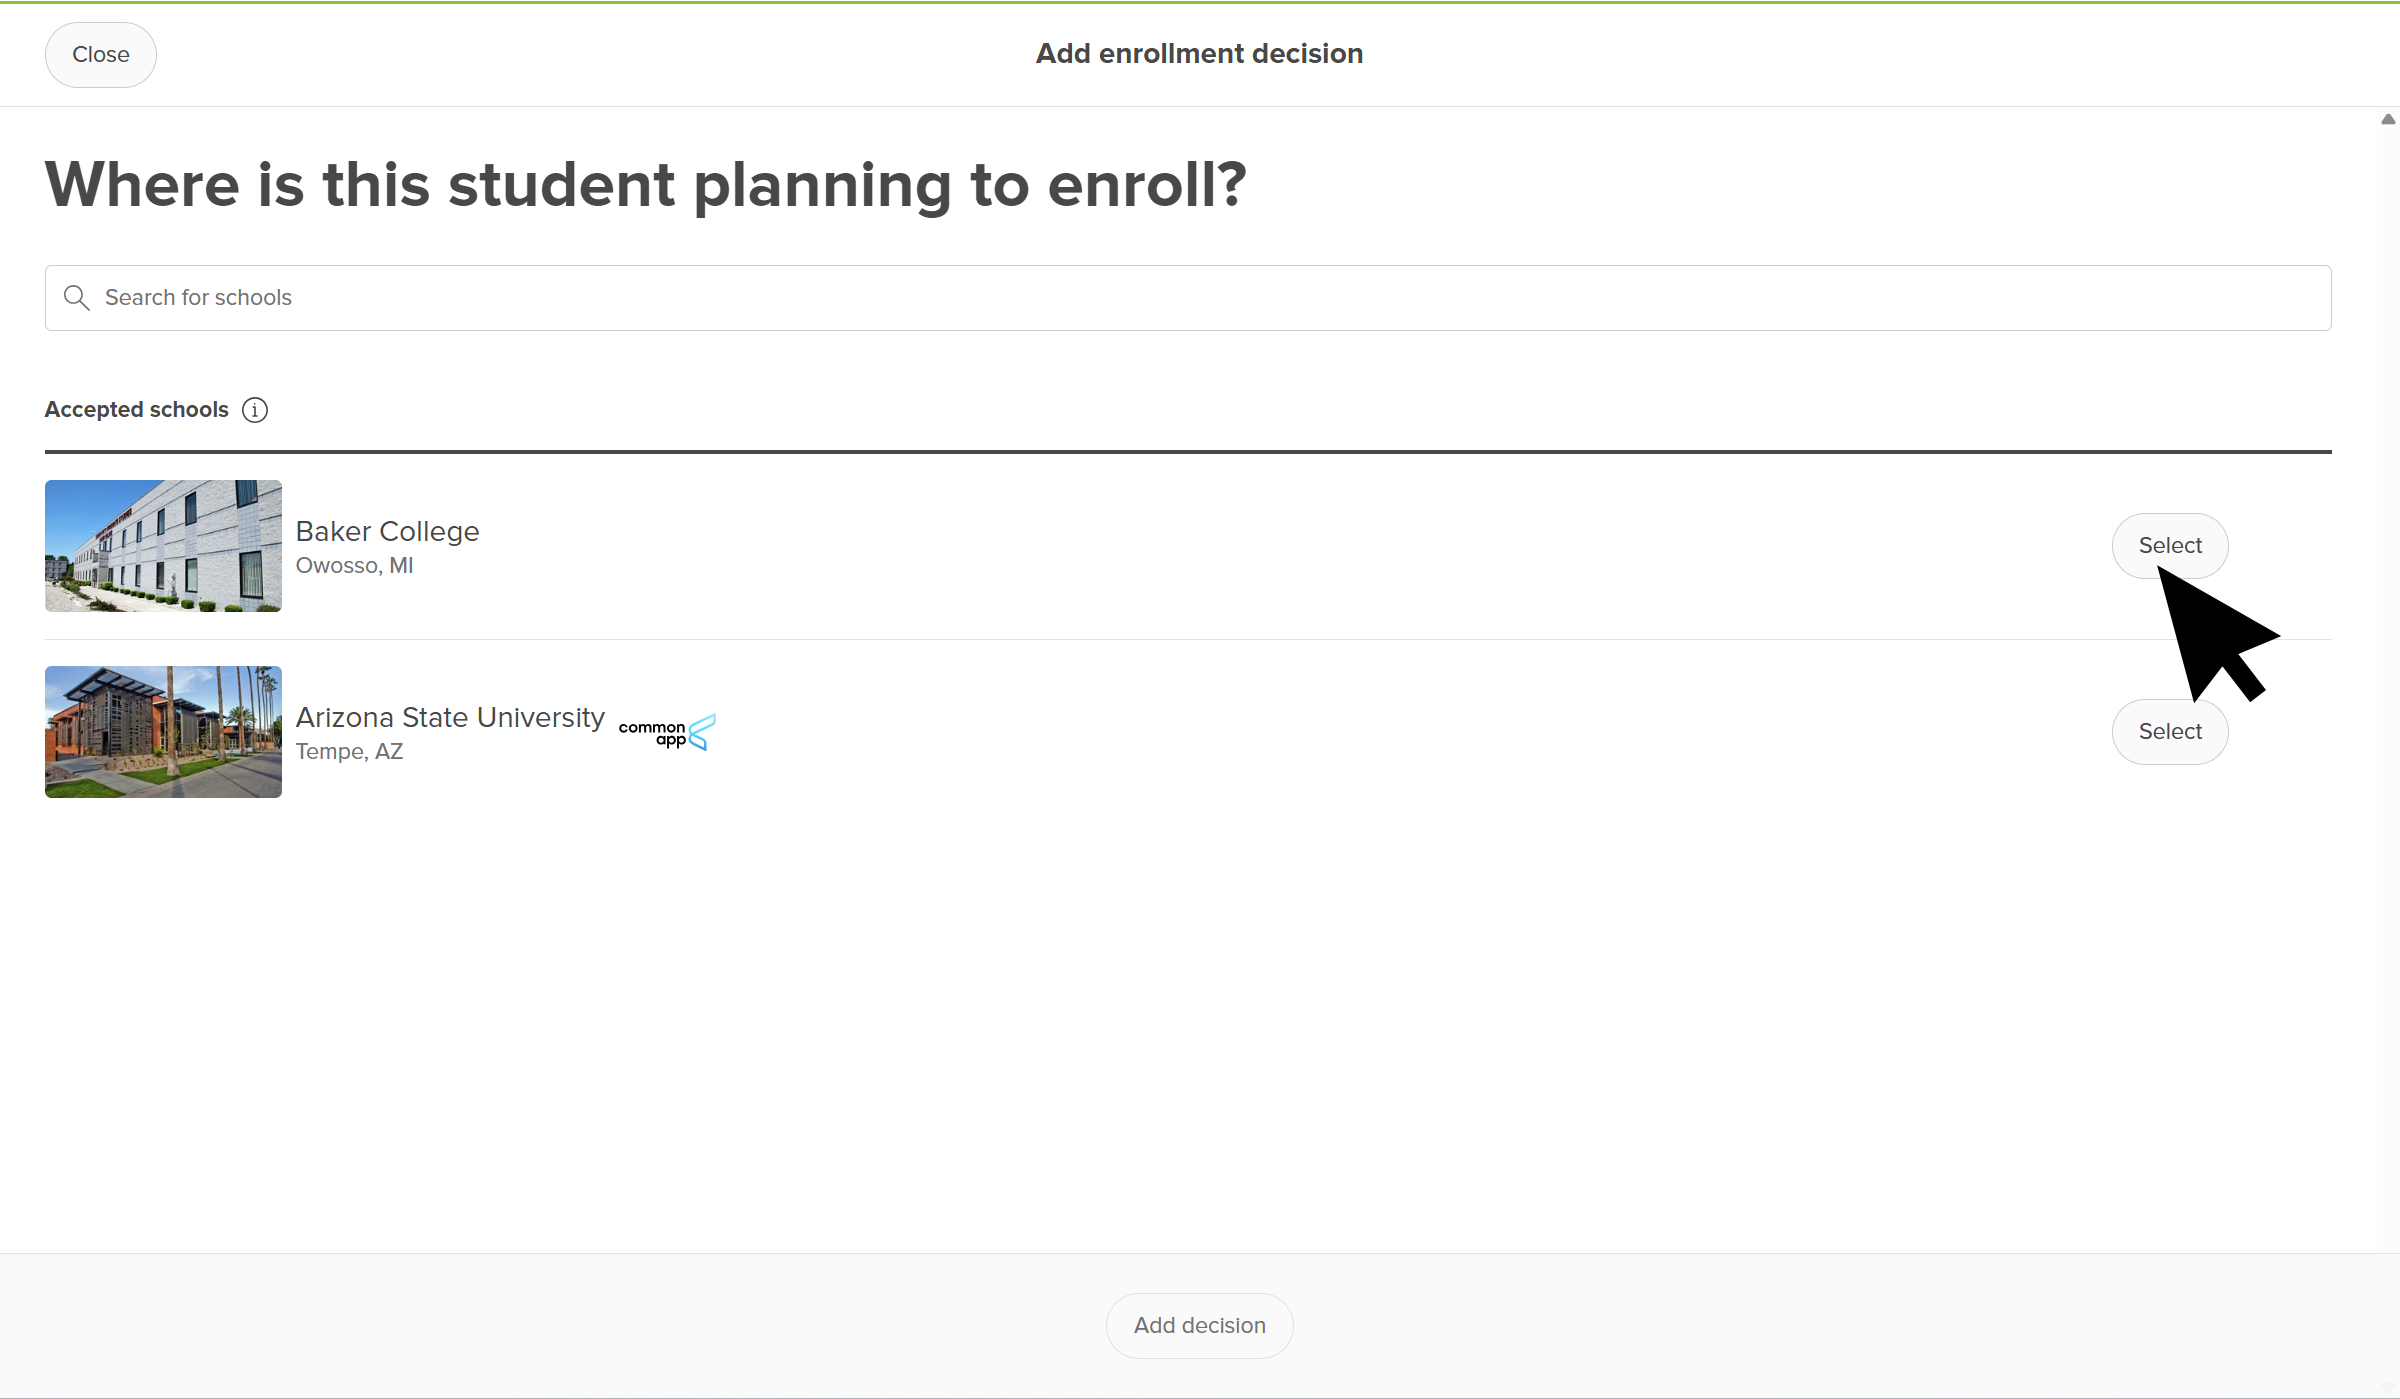Screen dimensions: 2400x1399
Task: Close the enrollment decision dialog
Action: [100, 55]
